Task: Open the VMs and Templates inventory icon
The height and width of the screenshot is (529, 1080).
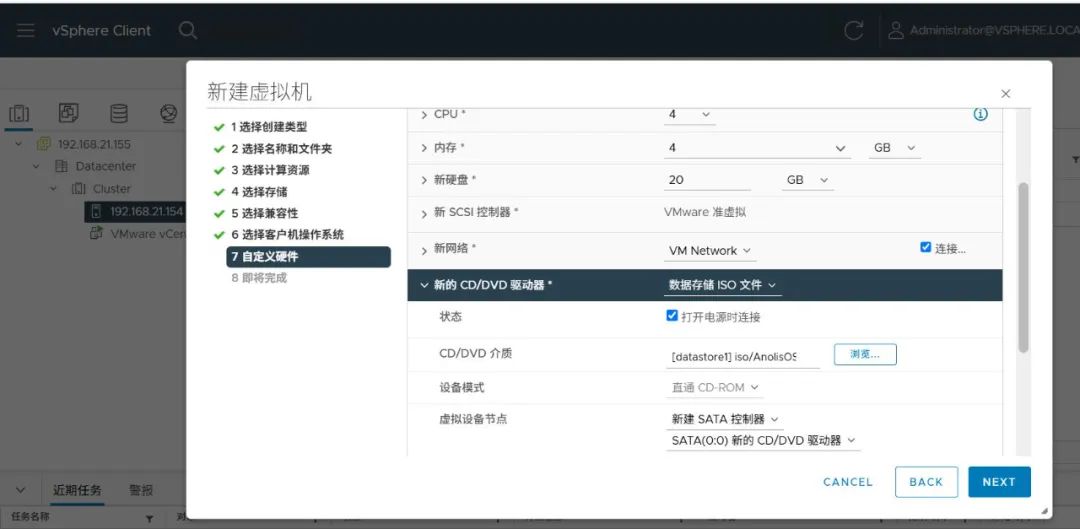Action: [69, 113]
